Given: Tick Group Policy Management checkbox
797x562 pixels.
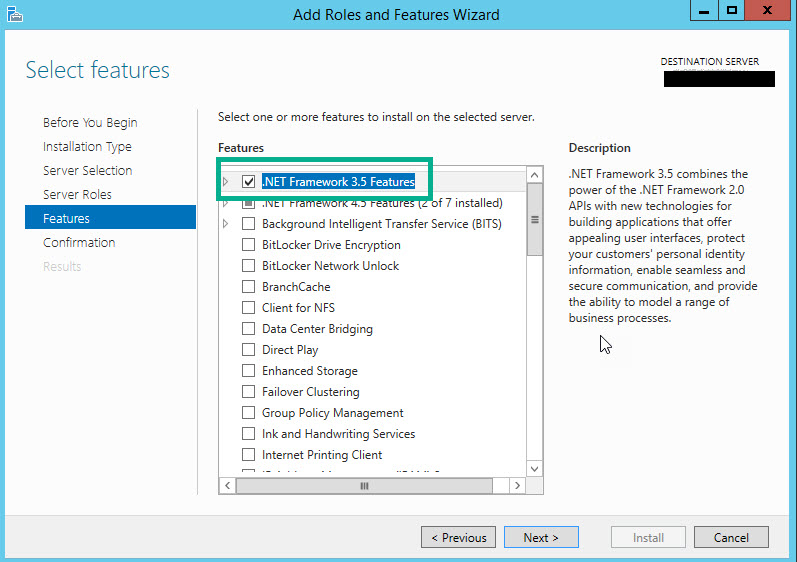Looking at the screenshot, I should (x=248, y=413).
